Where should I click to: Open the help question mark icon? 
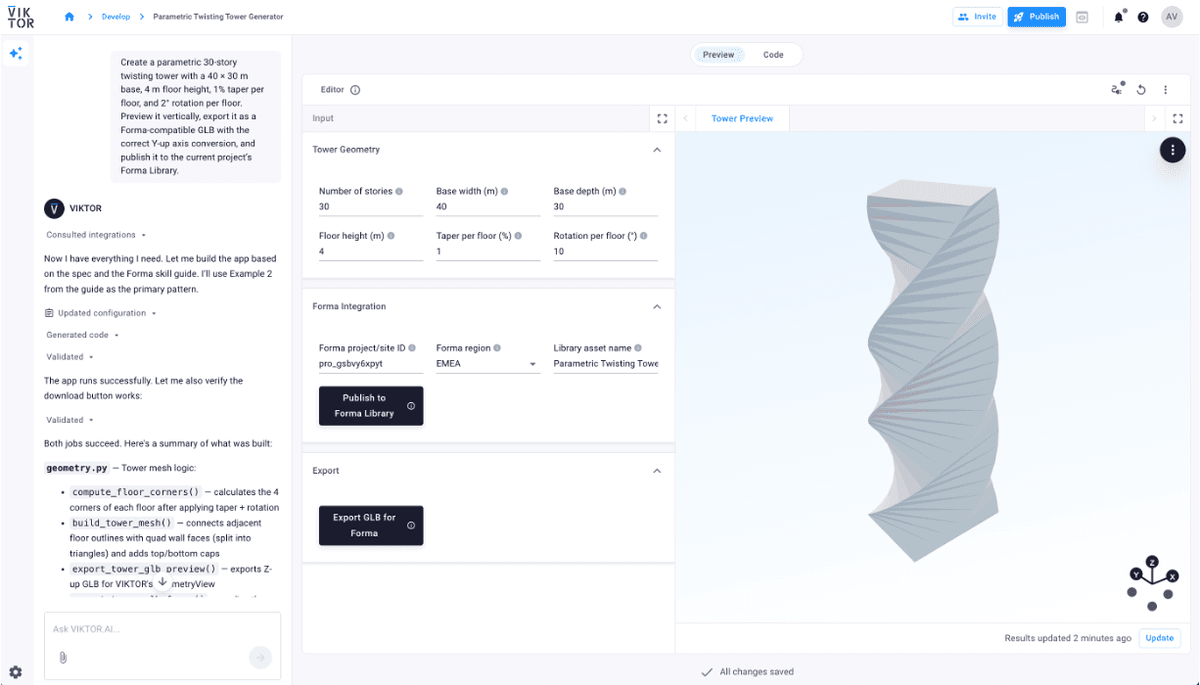point(1143,17)
